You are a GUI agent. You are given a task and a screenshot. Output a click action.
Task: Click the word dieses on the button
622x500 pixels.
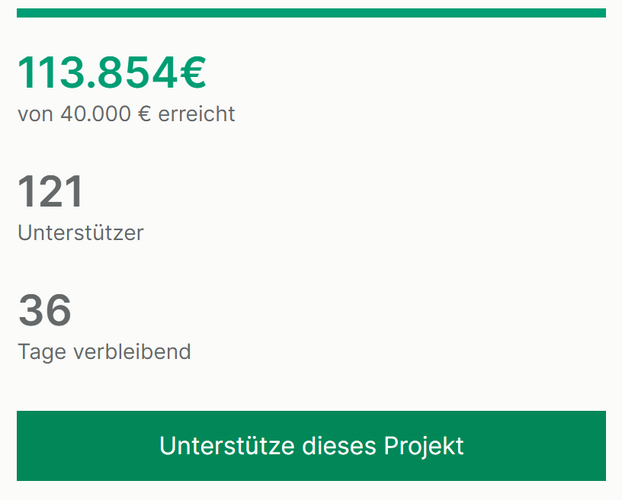point(339,446)
